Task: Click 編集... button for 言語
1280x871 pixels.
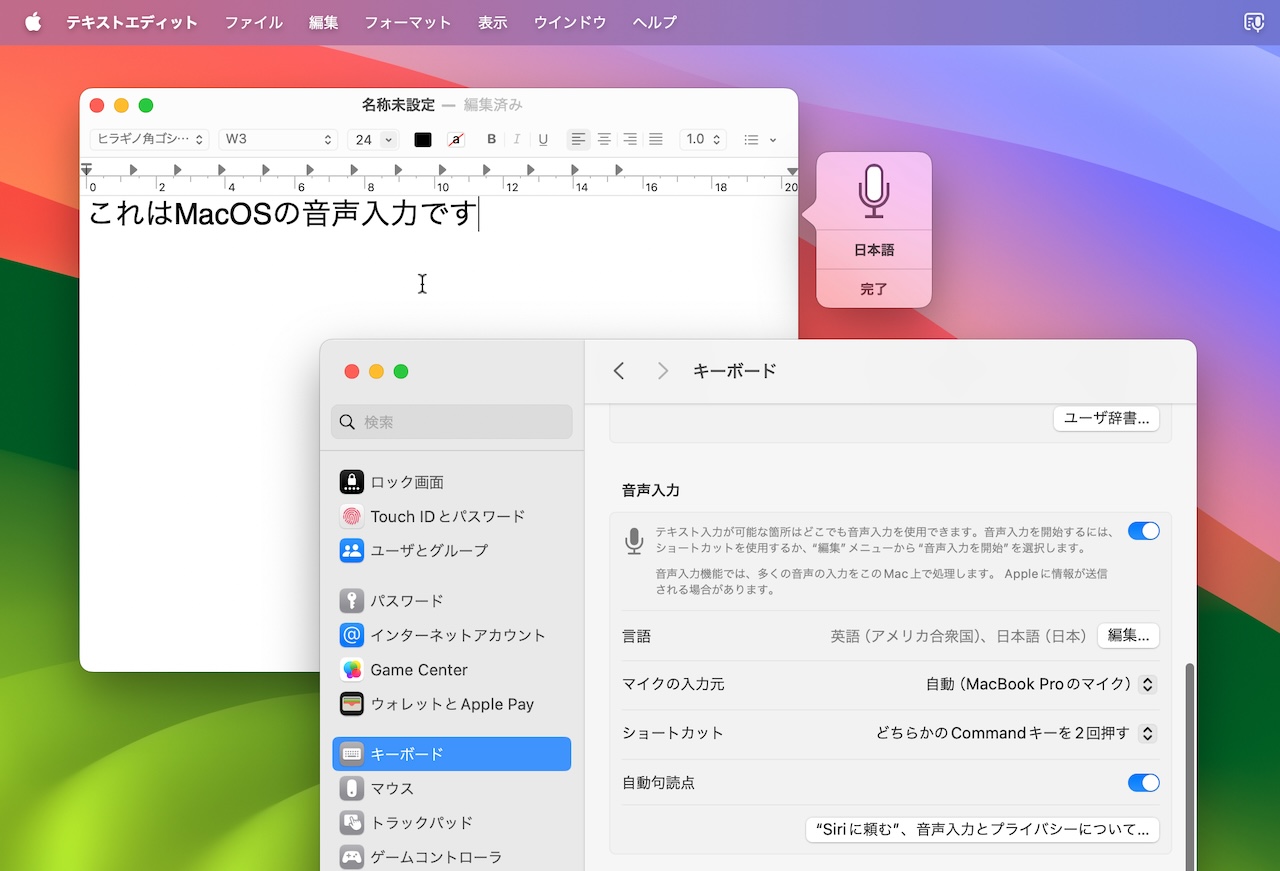Action: (1128, 636)
